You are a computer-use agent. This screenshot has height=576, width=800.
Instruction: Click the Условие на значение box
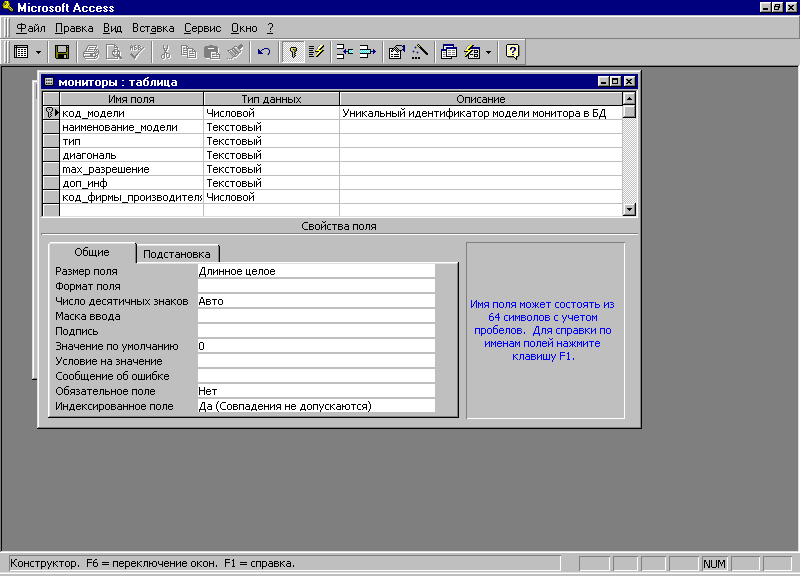pyautogui.click(x=316, y=361)
